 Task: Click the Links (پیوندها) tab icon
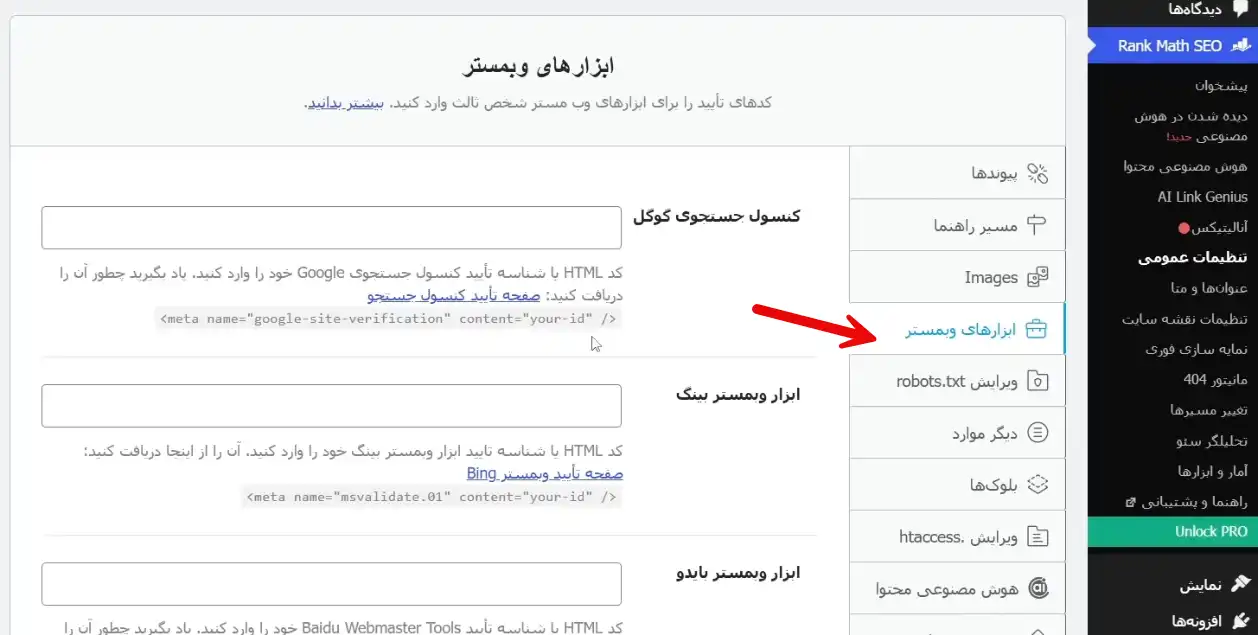coord(1038,173)
